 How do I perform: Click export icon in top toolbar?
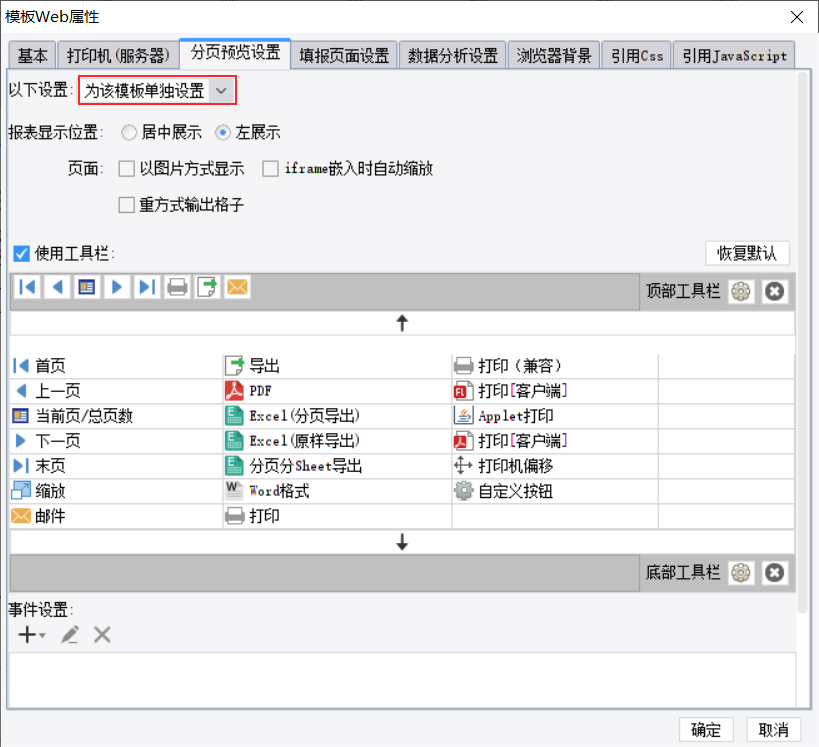coord(207,287)
